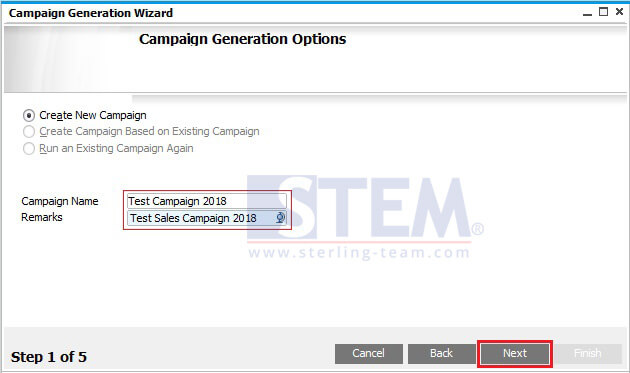Click inside the Campaign Name text field
Screen dimensions: 630x373
coord(207,201)
